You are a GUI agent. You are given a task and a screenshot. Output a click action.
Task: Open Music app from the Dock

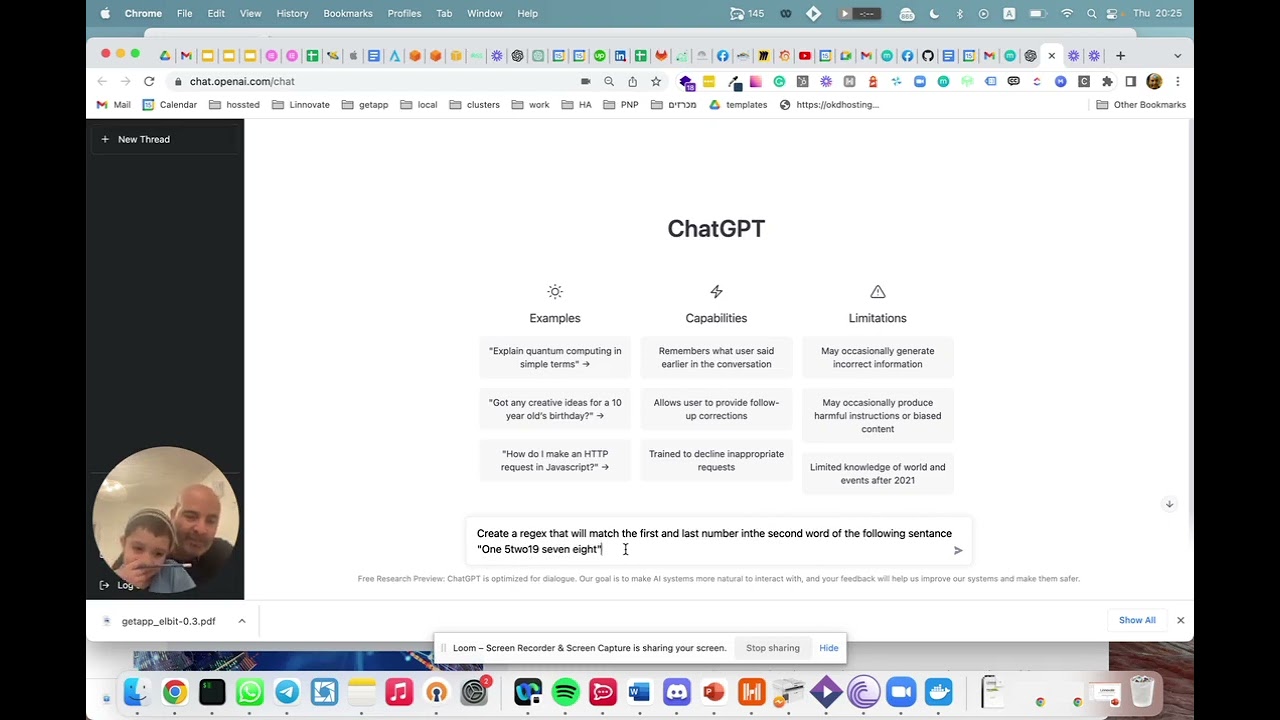point(399,692)
